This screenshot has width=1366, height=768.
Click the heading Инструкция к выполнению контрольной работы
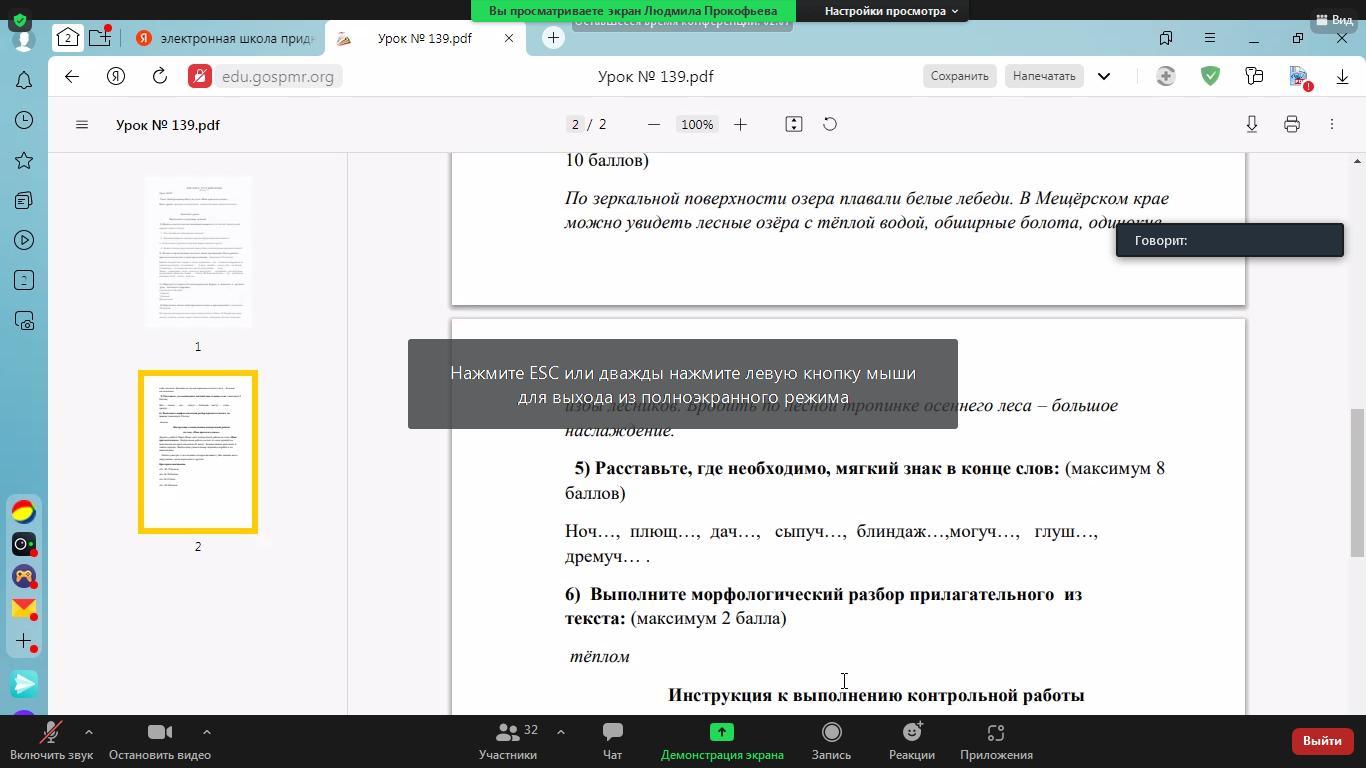(876, 695)
